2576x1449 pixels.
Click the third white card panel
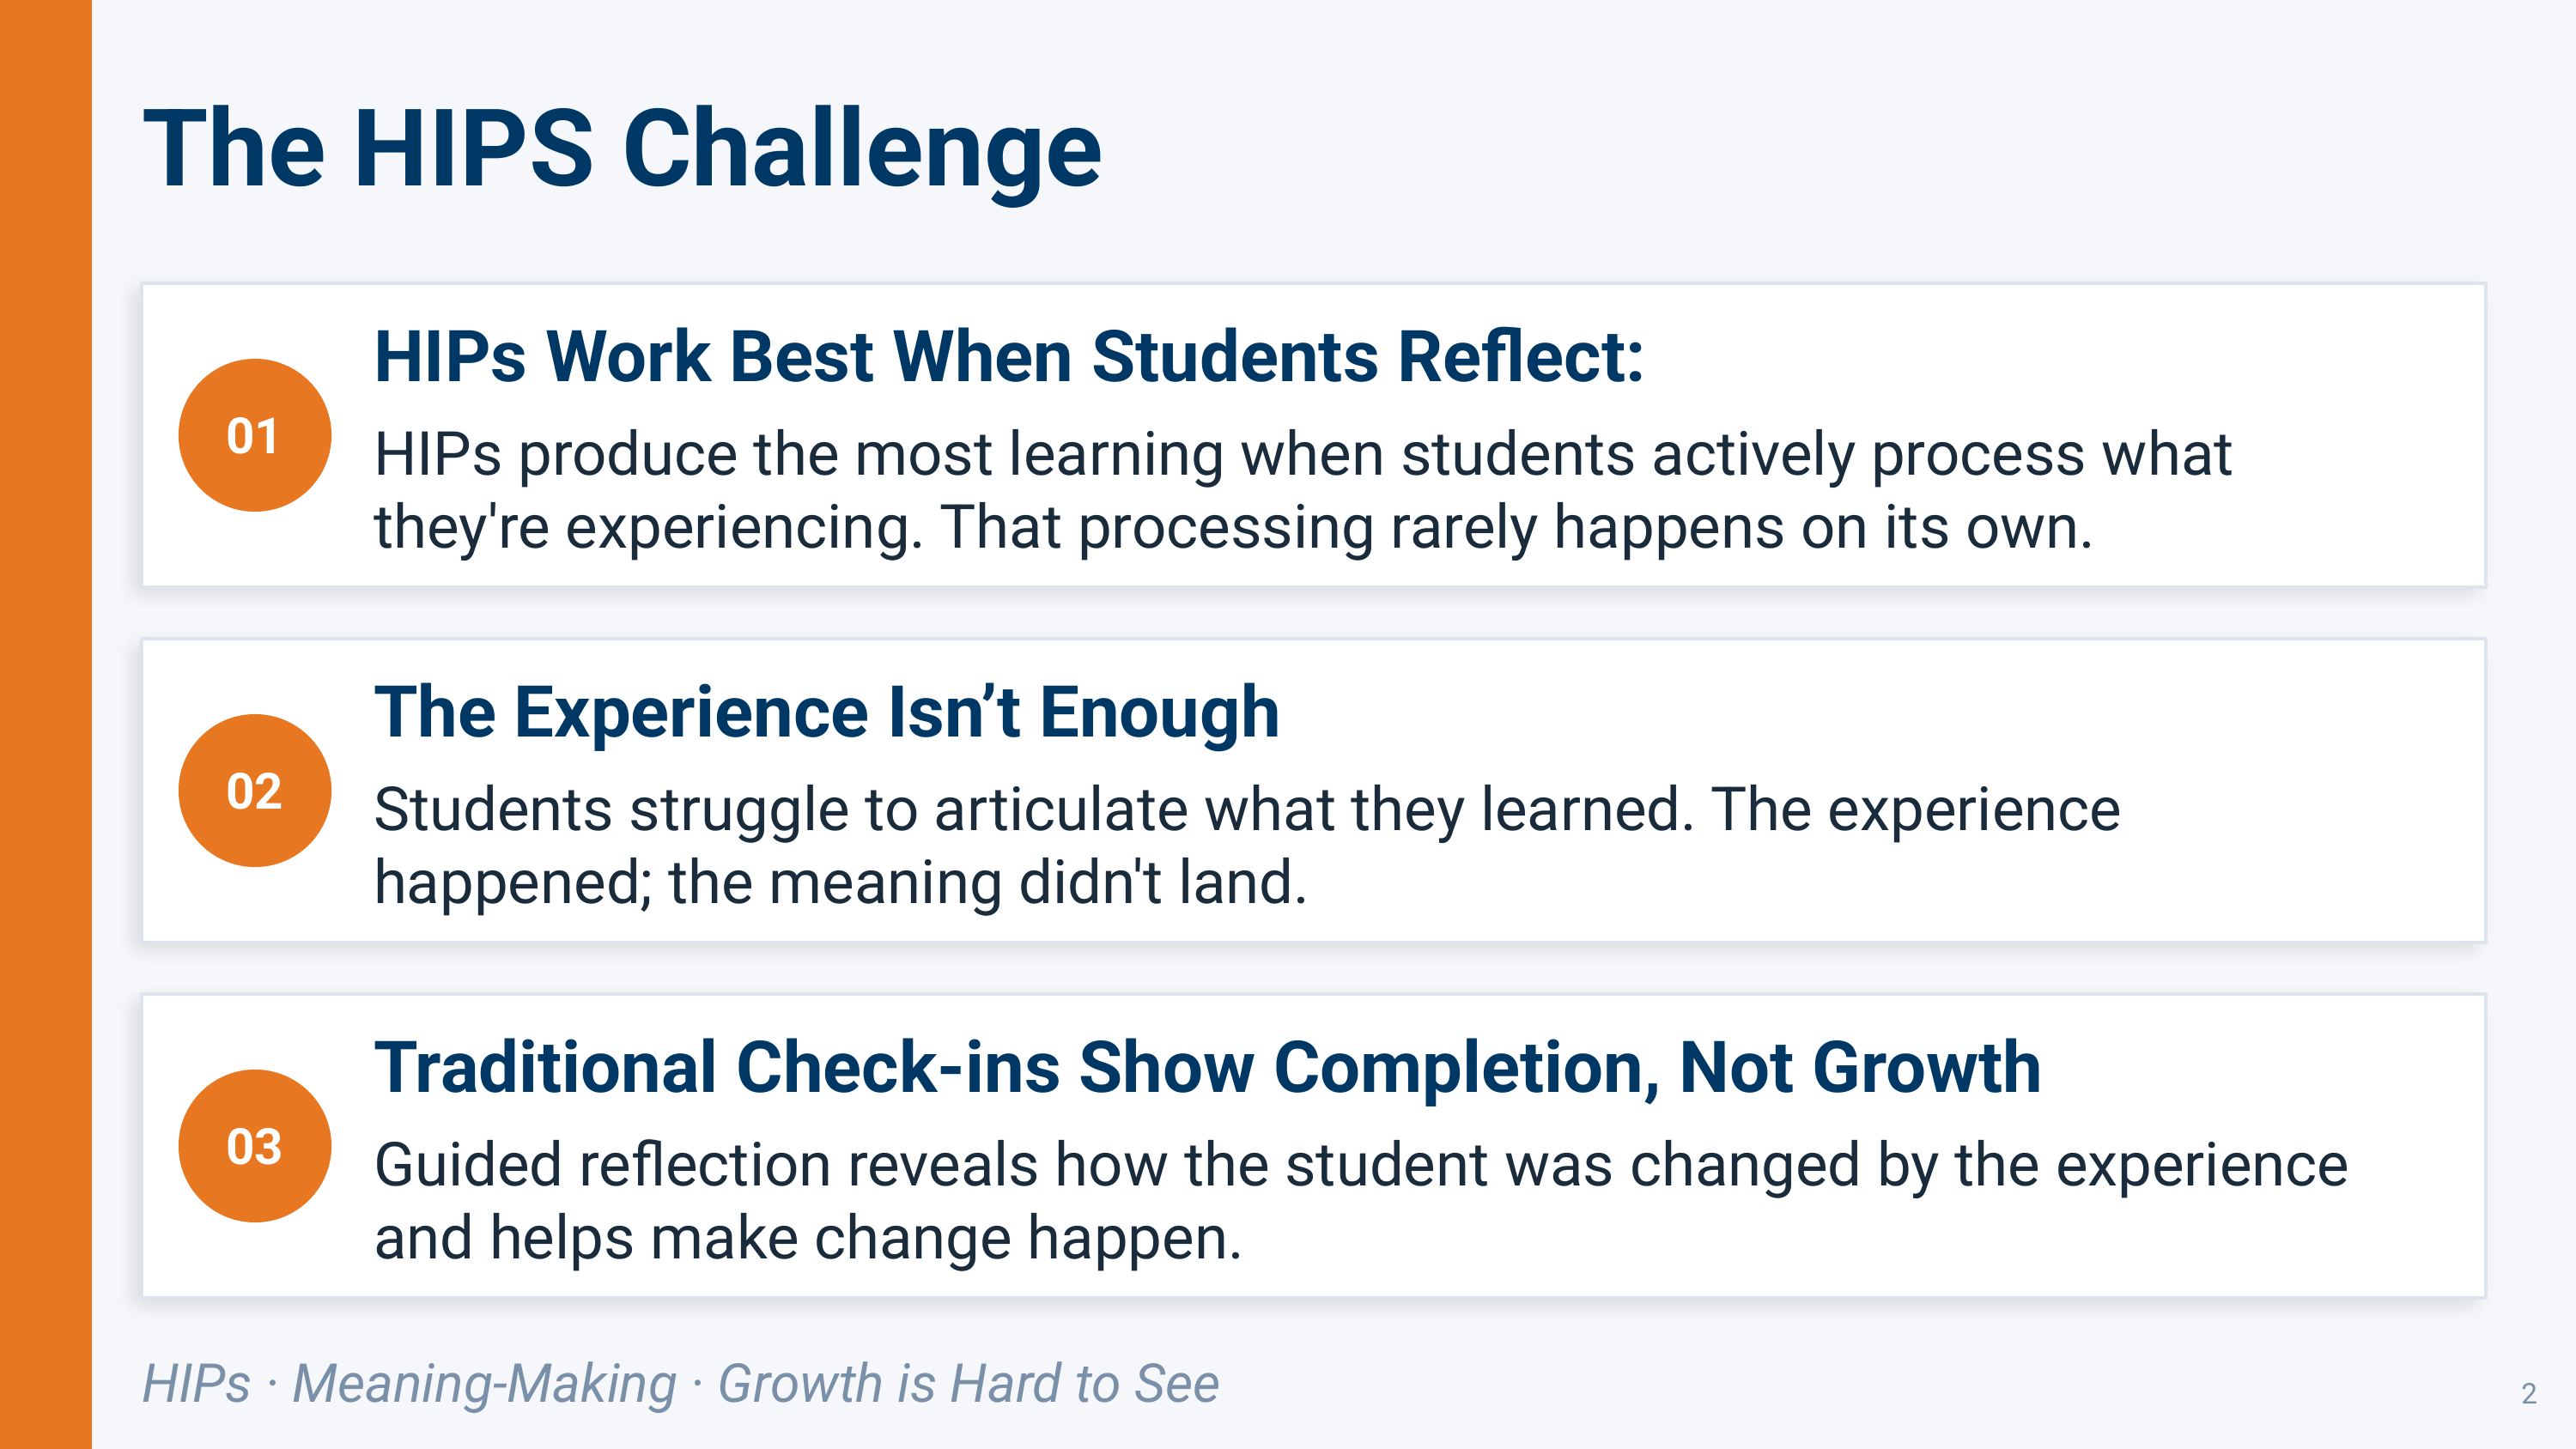pyautogui.click(x=1313, y=1146)
